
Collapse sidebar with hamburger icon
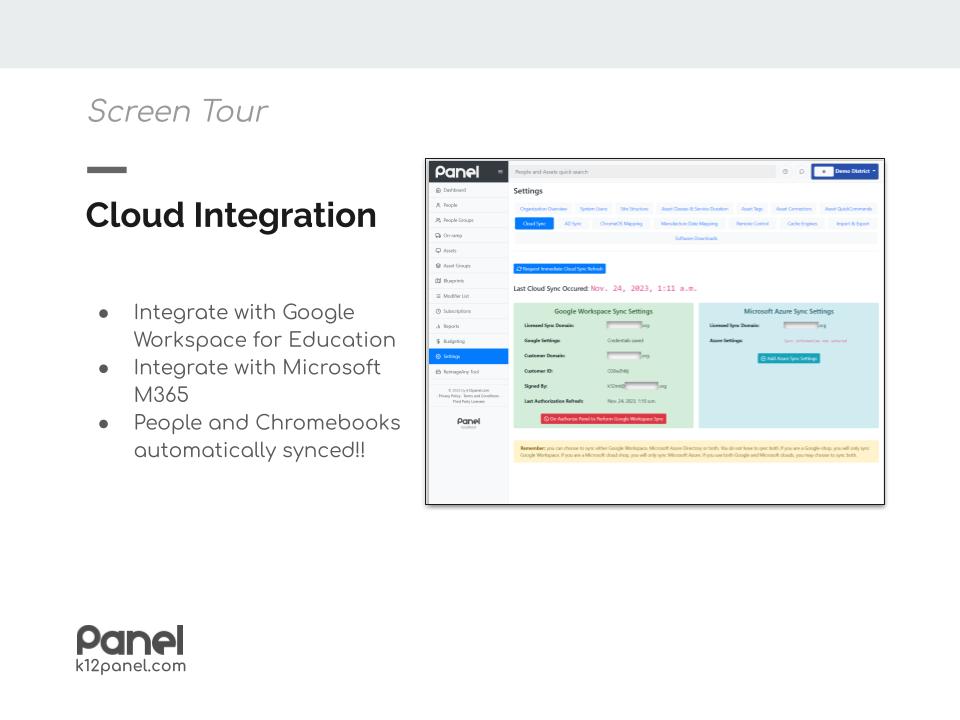point(500,172)
